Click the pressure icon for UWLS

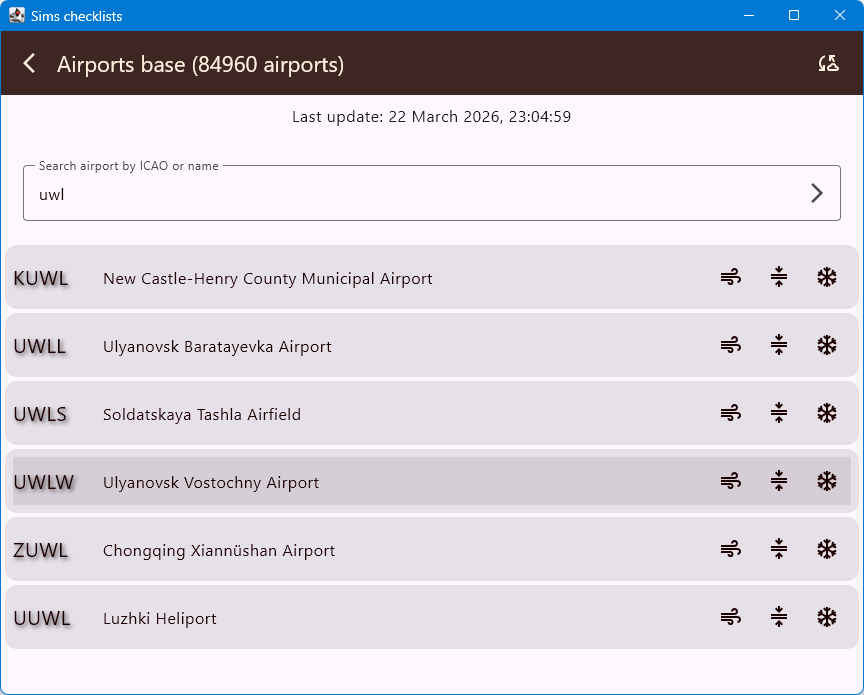coord(779,413)
